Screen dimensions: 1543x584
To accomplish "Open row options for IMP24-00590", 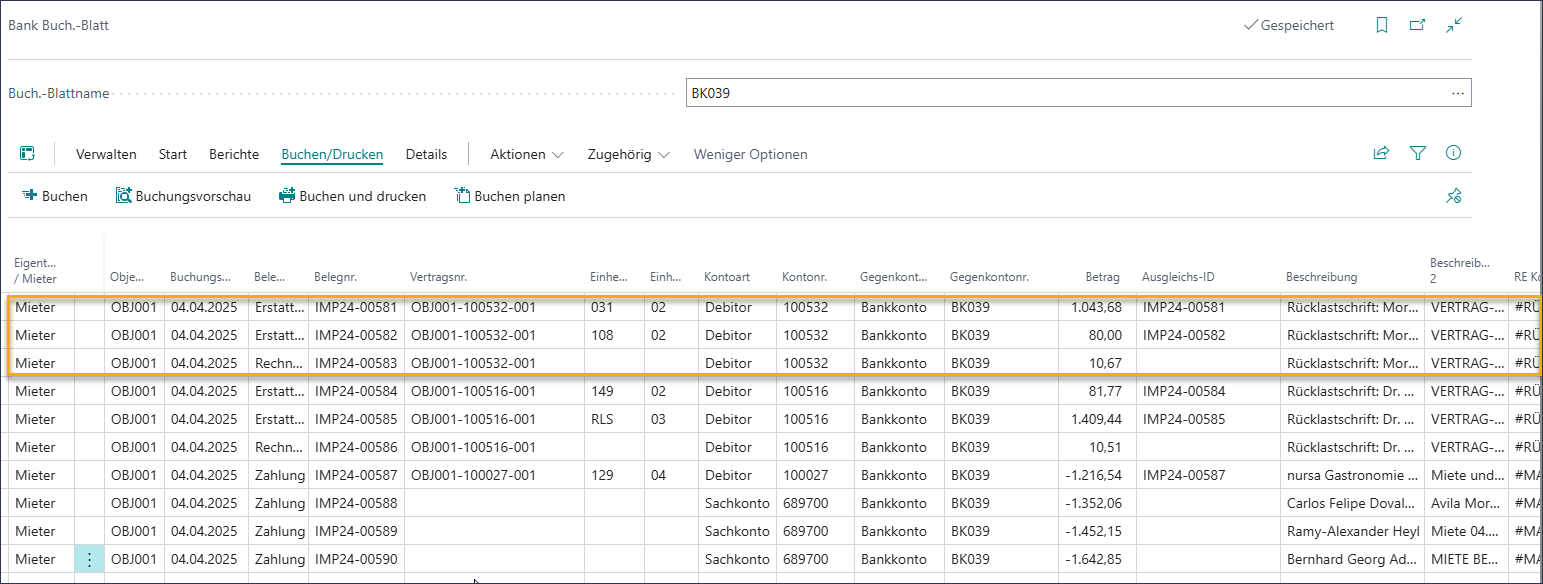I will click(89, 559).
